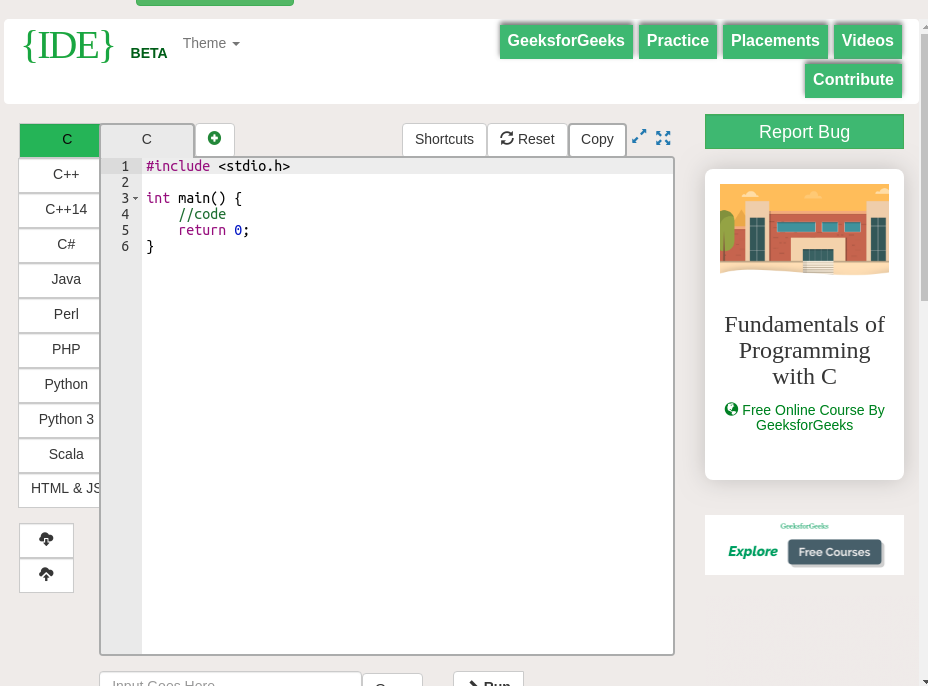Open the Theme dropdown

point(210,43)
